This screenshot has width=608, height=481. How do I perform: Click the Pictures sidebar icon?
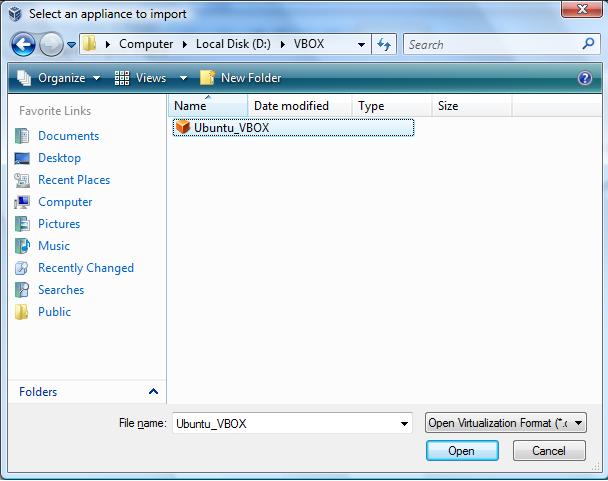pos(22,224)
